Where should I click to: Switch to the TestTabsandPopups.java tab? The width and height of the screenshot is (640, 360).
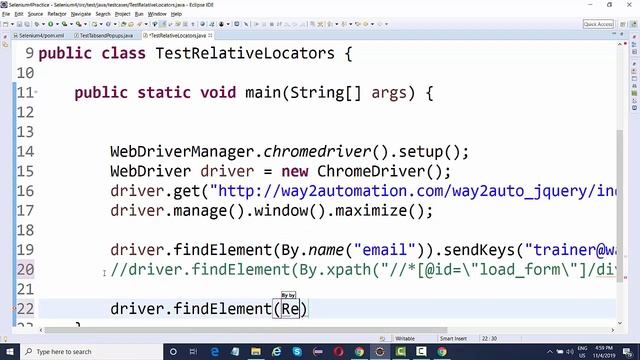point(104,36)
